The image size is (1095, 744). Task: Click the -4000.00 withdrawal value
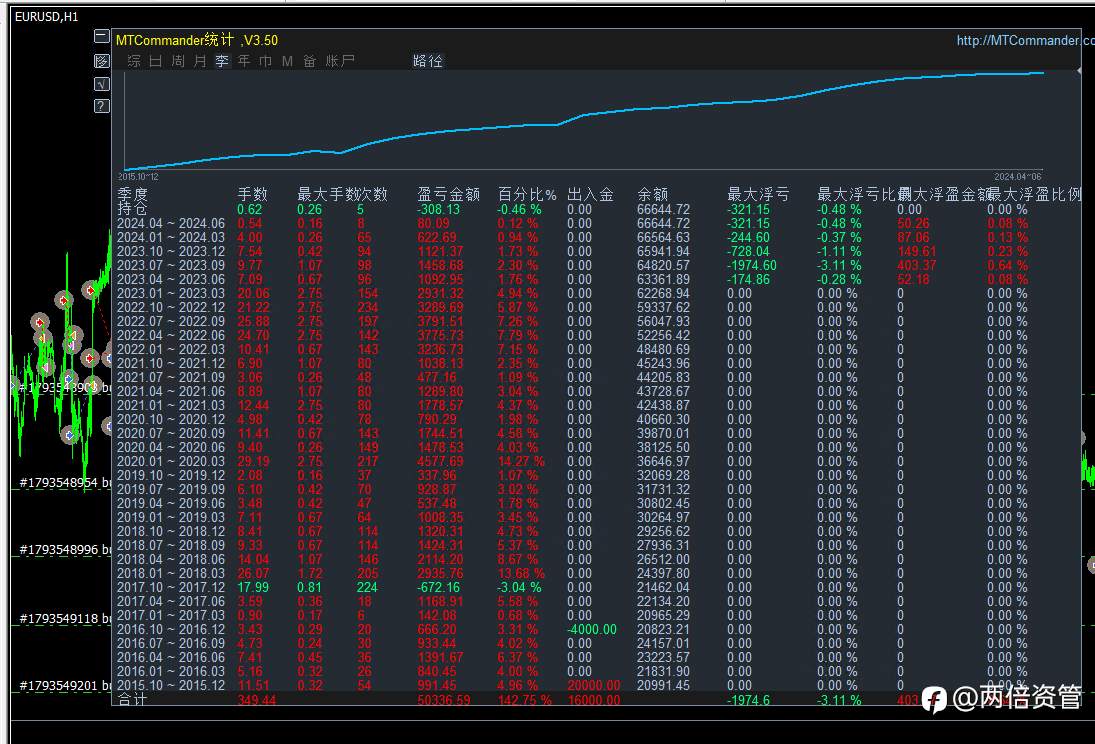coord(592,629)
